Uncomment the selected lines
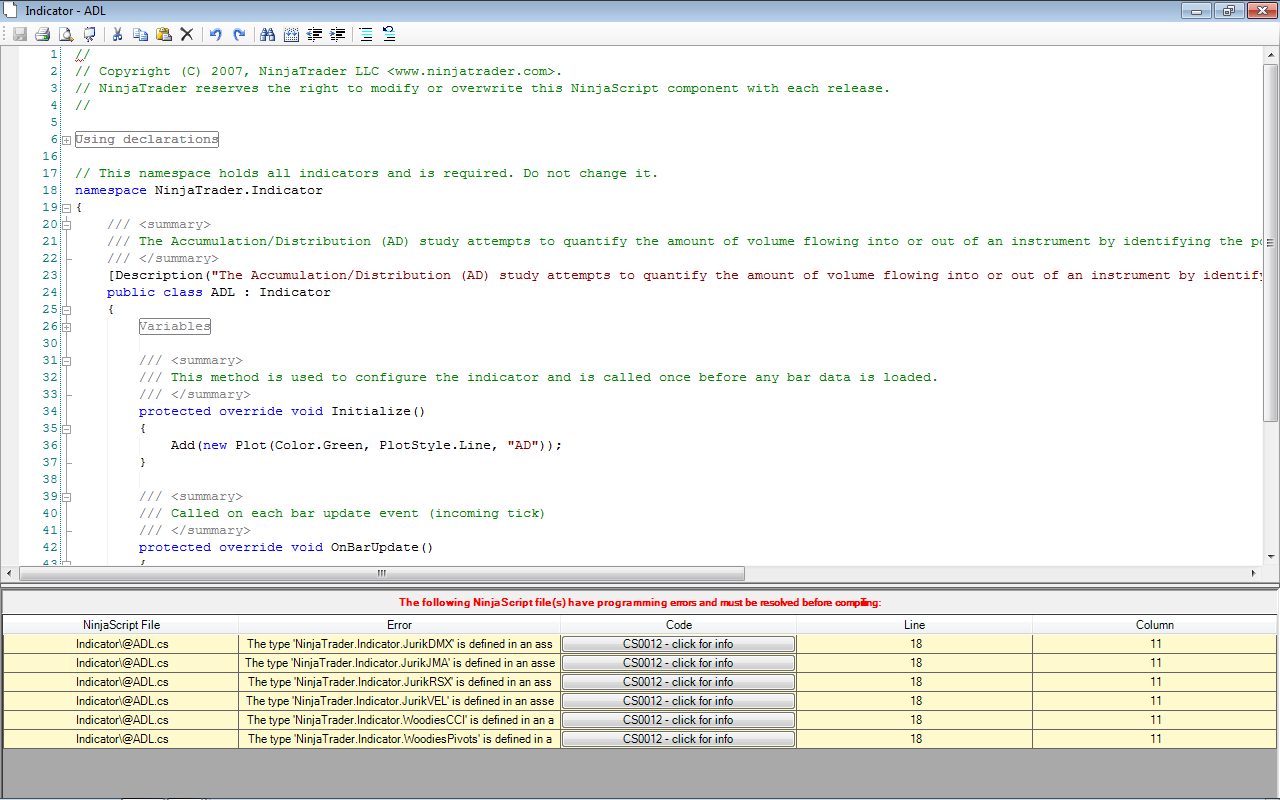Viewport: 1280px width, 800px height. (389, 34)
